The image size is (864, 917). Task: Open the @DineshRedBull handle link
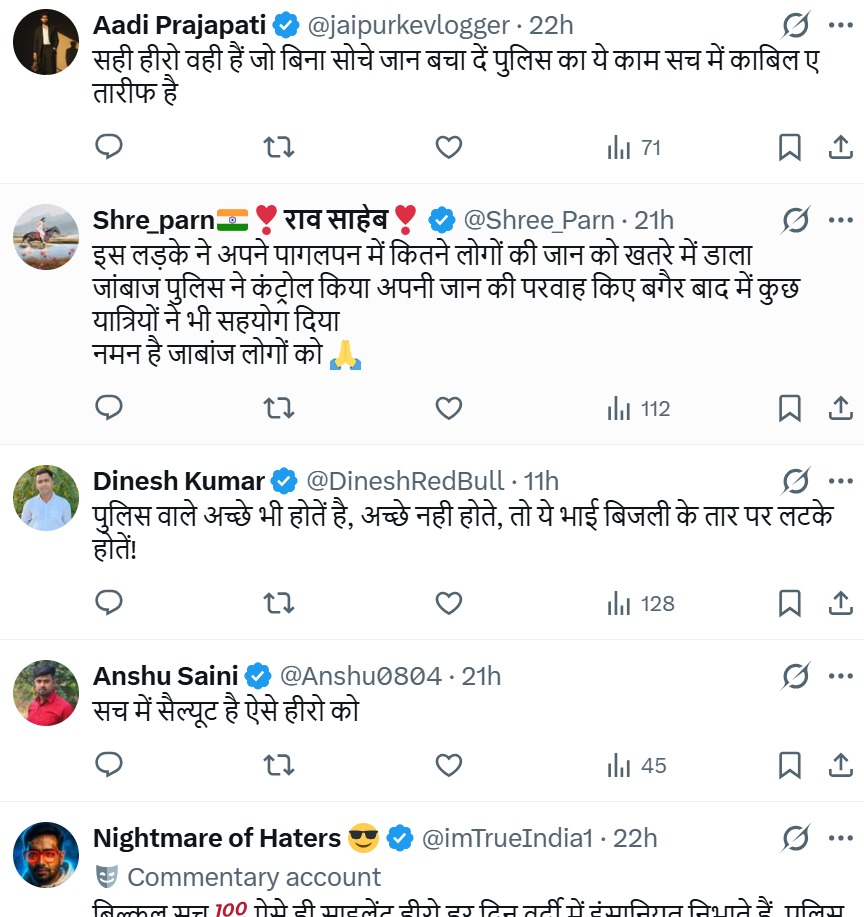404,480
